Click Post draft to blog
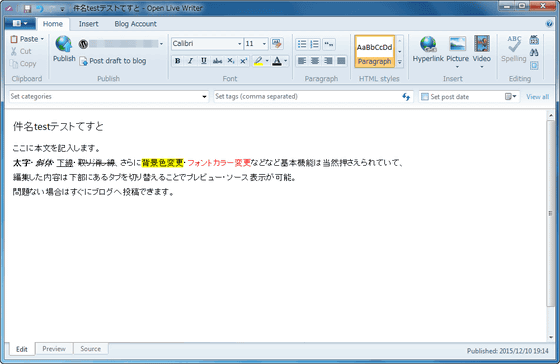 tap(113, 61)
